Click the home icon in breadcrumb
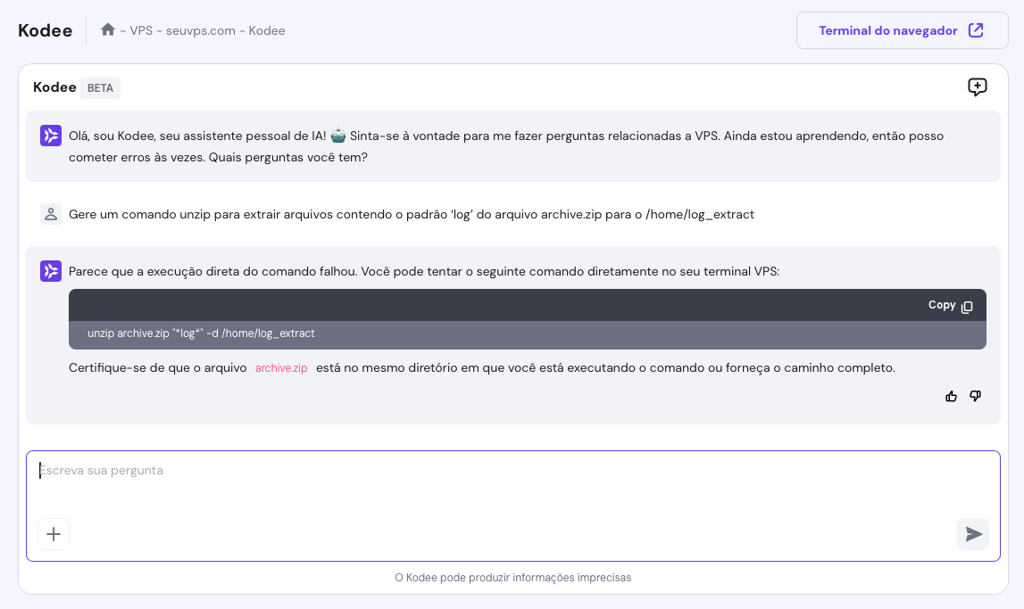This screenshot has width=1024, height=609. click(108, 29)
